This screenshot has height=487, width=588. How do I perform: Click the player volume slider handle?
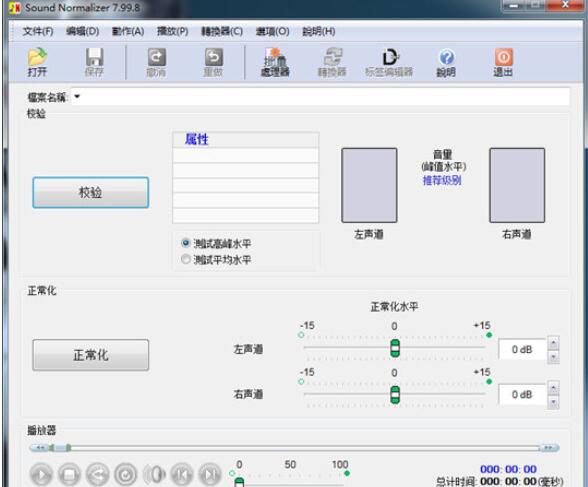tap(239, 482)
